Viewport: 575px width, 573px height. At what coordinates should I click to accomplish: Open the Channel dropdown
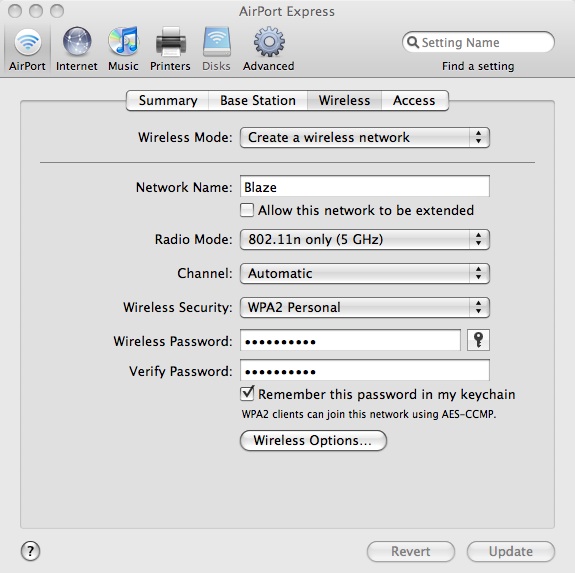point(365,273)
